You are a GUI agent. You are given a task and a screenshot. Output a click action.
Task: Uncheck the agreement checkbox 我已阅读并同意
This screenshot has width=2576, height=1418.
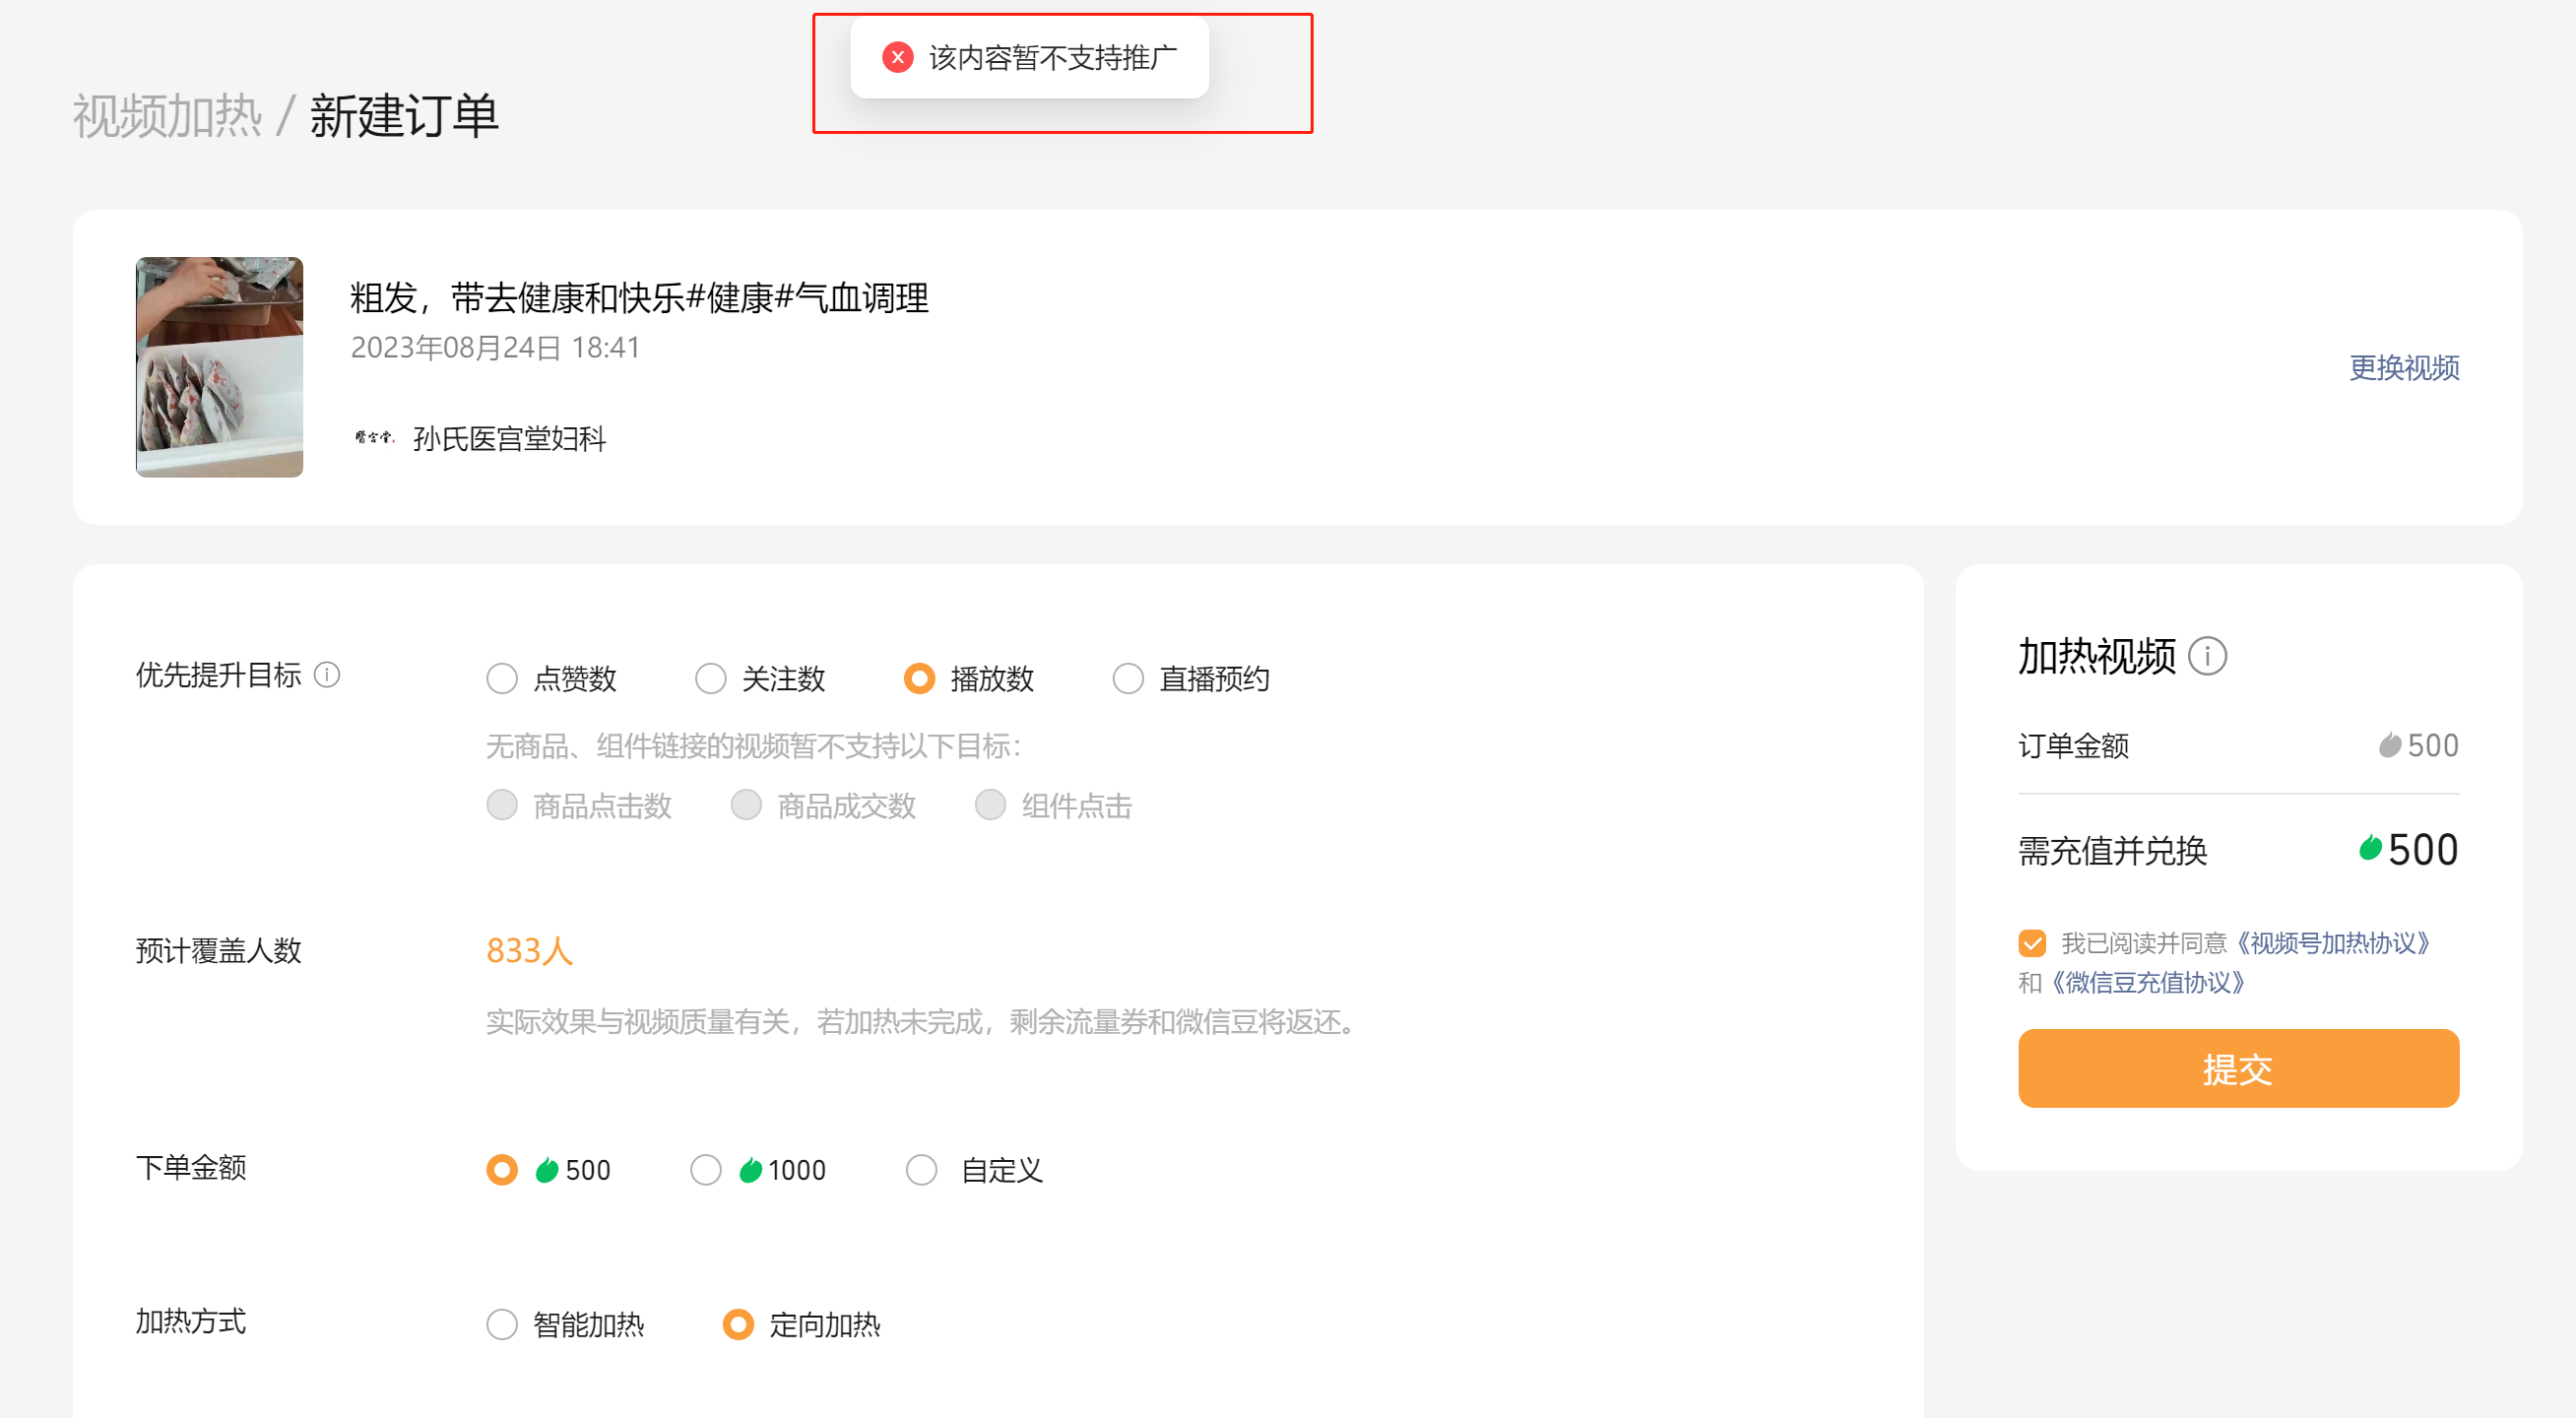coord(2031,943)
